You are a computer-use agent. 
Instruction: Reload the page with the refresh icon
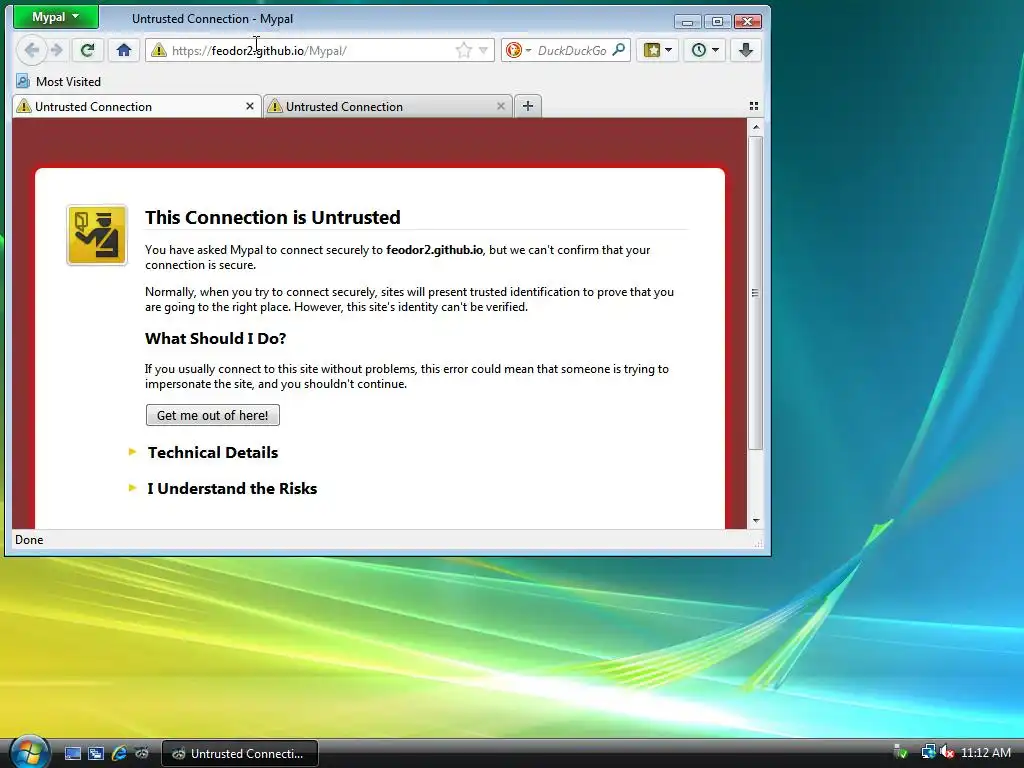click(x=88, y=50)
